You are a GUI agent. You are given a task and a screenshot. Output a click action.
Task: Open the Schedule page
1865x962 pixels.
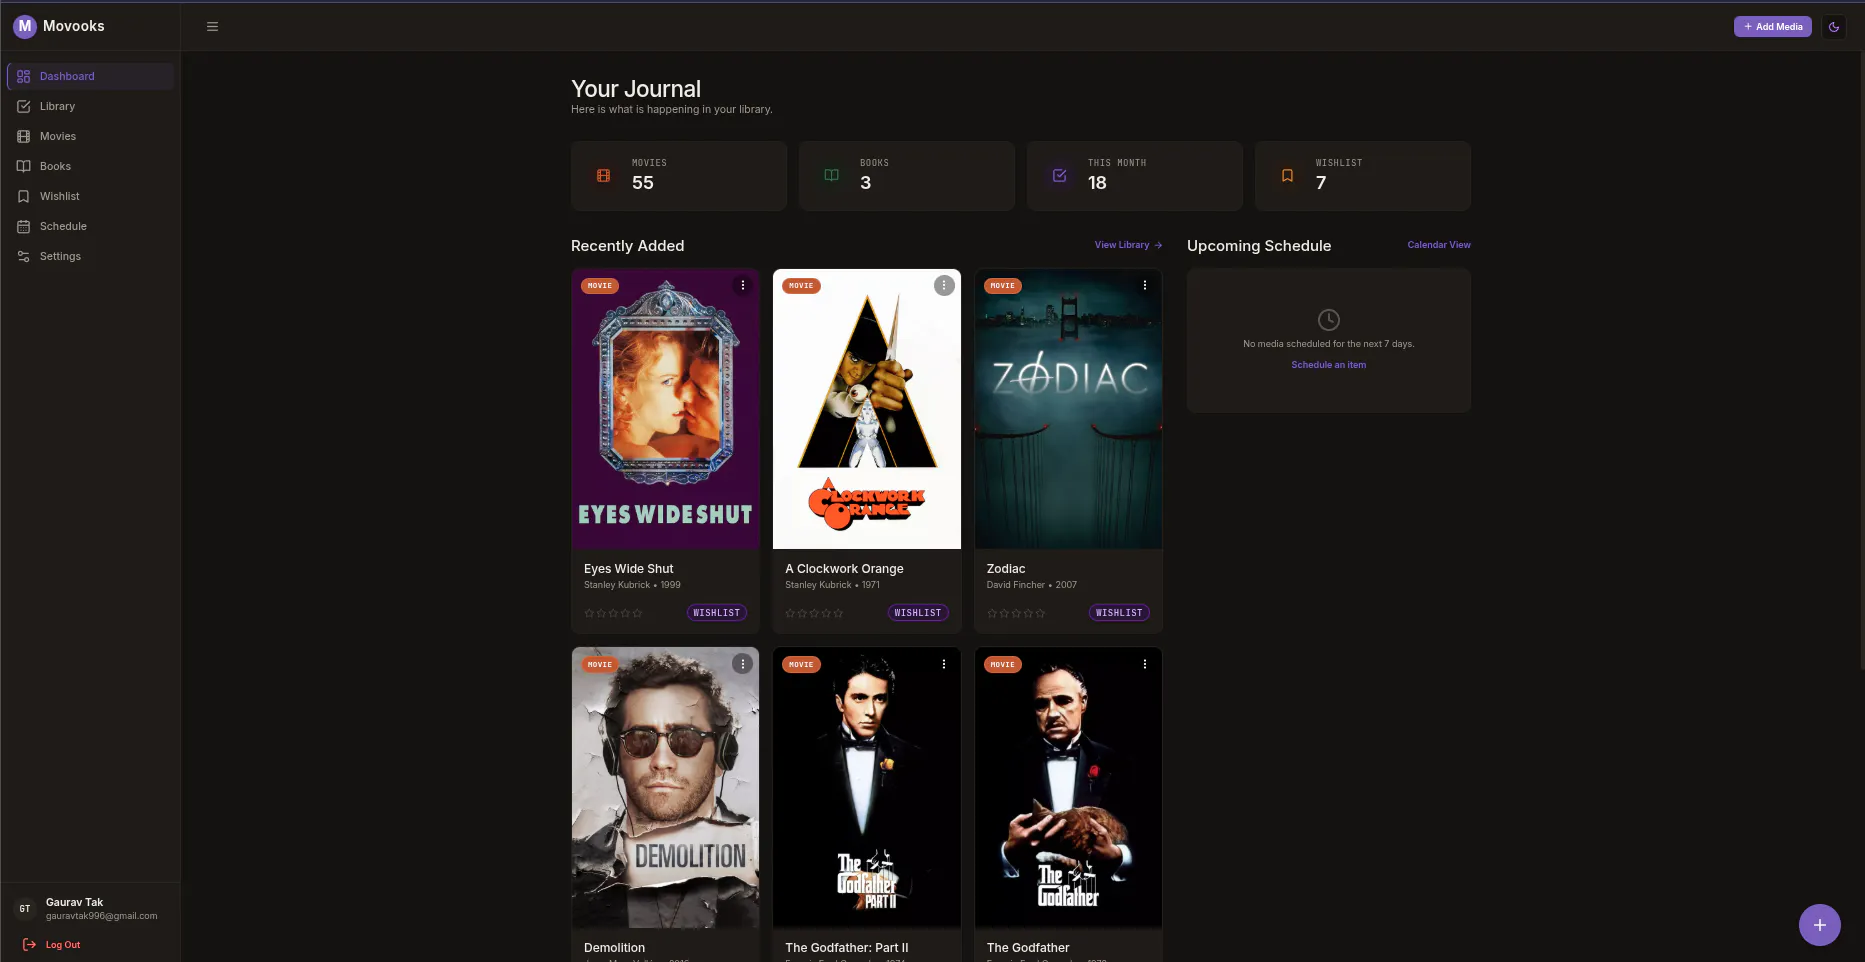(x=90, y=226)
